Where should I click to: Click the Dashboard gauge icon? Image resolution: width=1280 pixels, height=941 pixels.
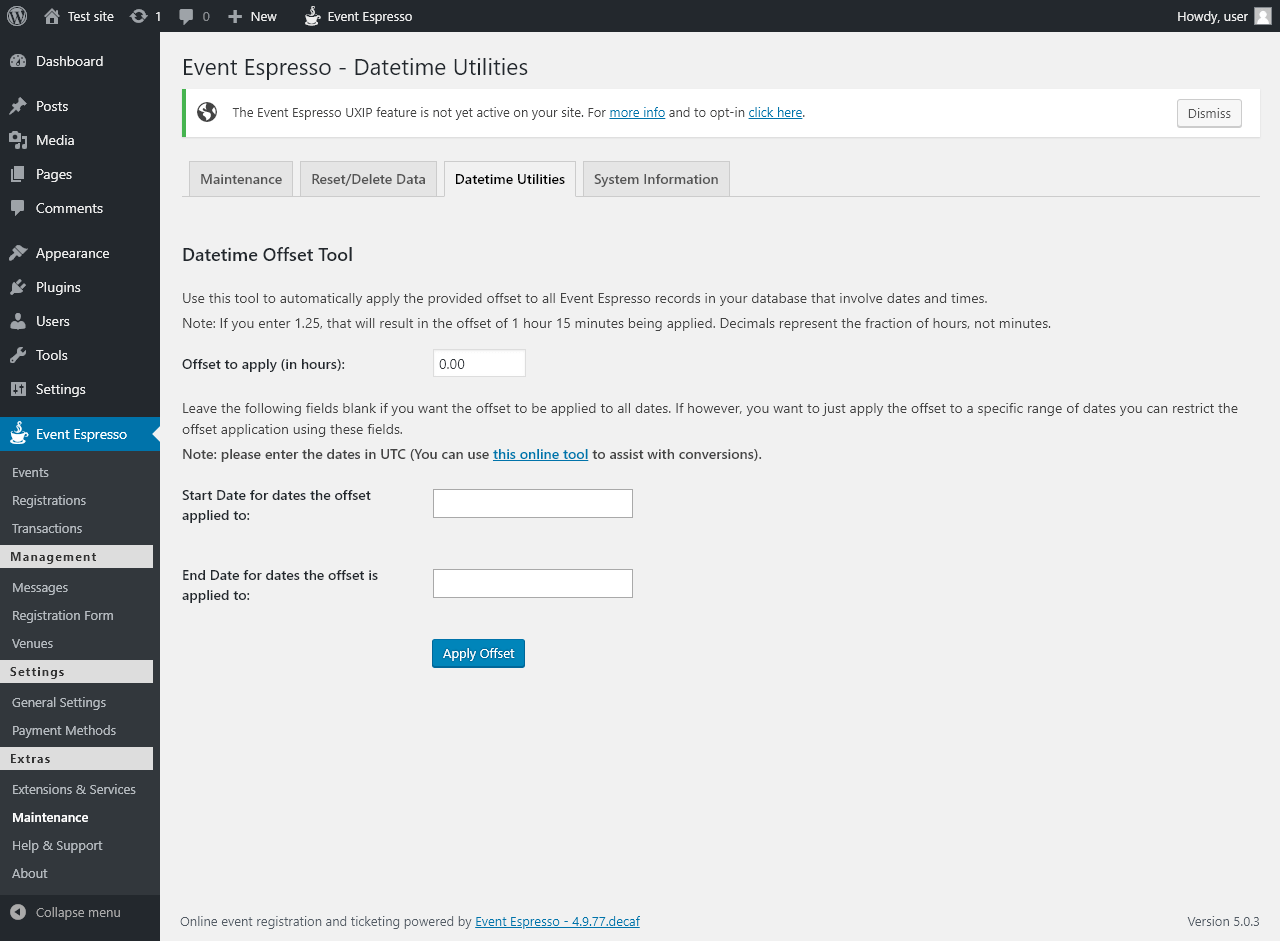coord(18,61)
